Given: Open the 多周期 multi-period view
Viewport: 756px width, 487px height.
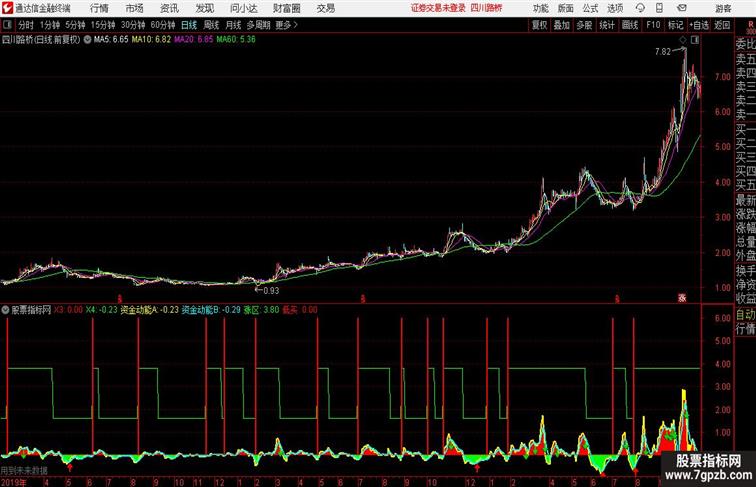Looking at the screenshot, I should tap(259, 25).
